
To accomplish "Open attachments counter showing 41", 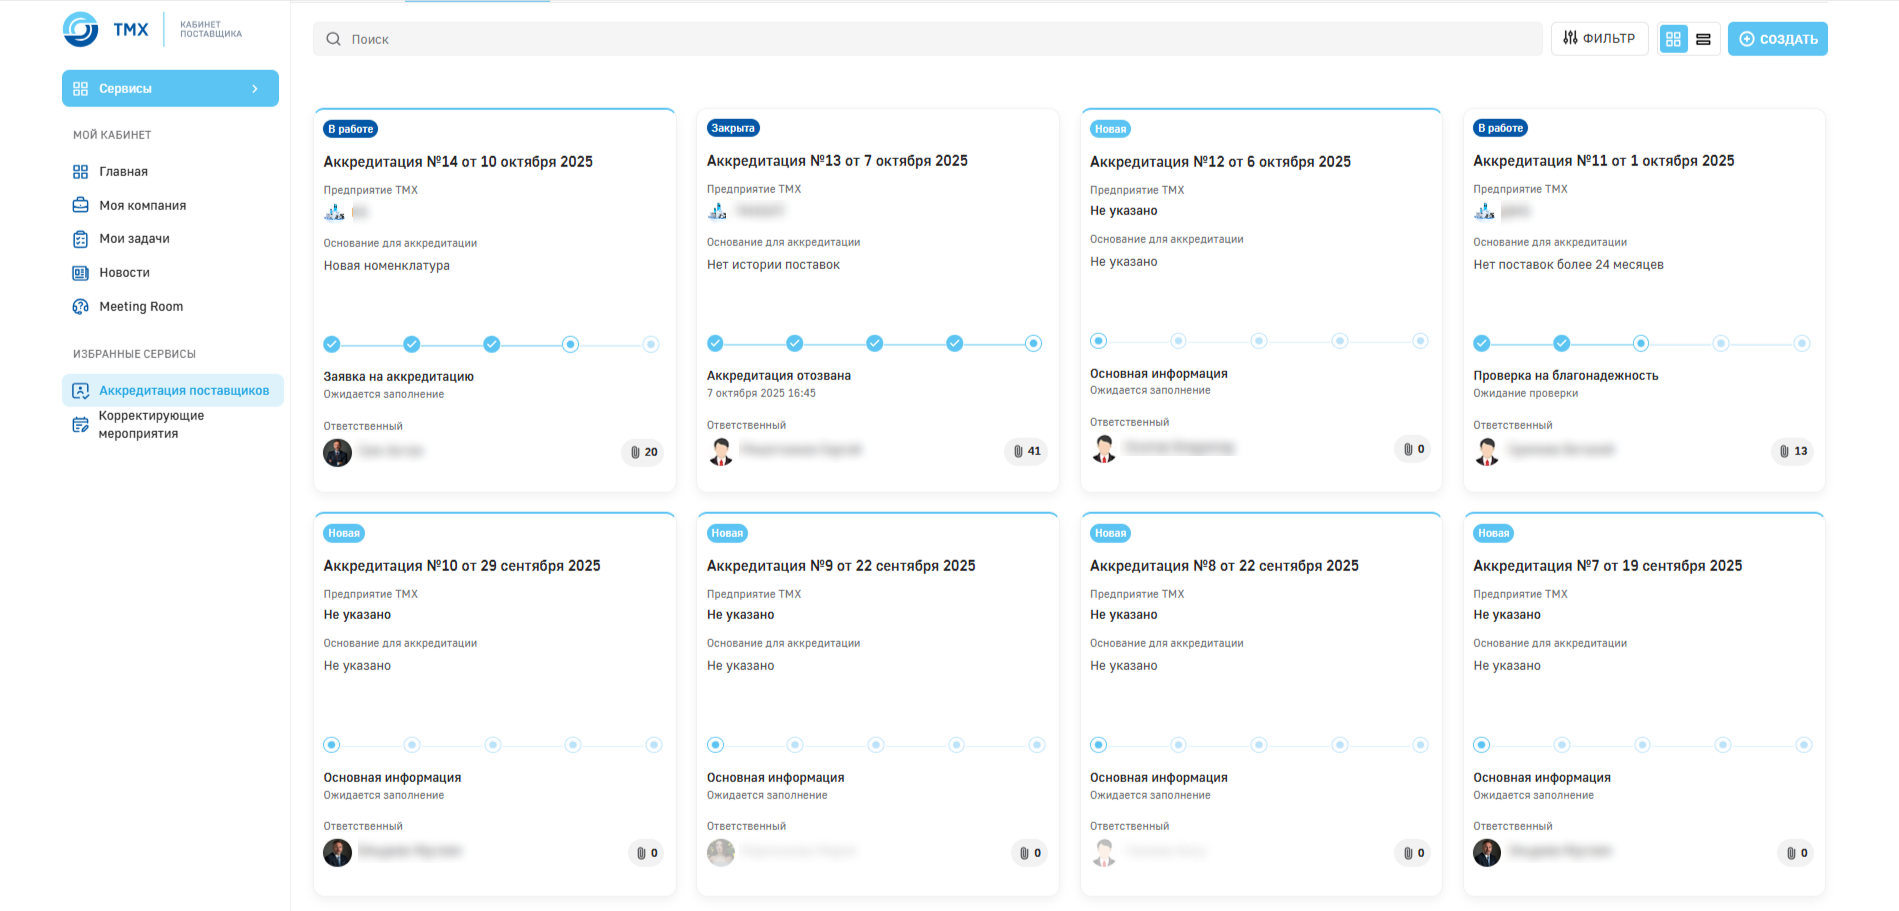I will pos(1026,451).
